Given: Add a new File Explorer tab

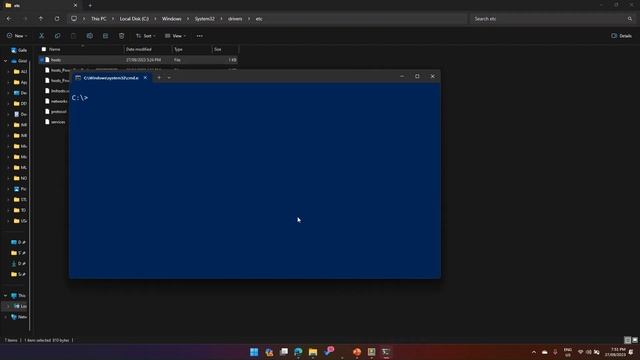Looking at the screenshot, I should (90, 5).
